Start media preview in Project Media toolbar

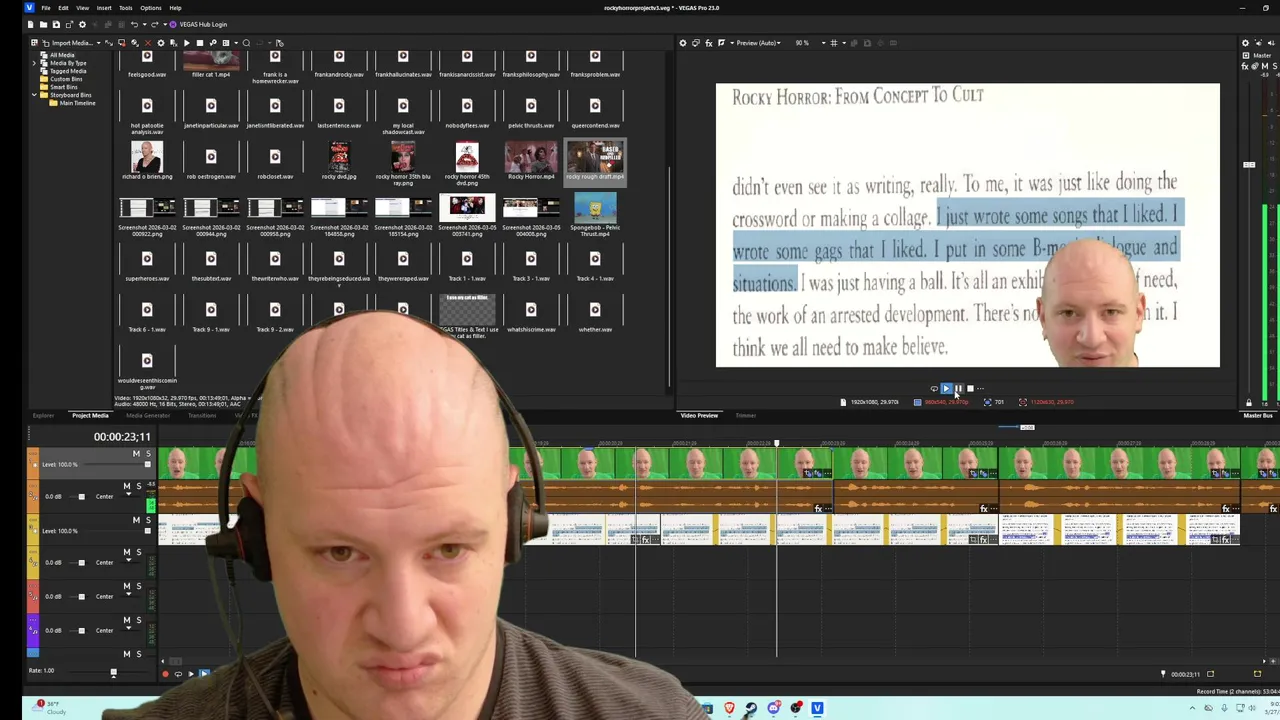pos(186,43)
